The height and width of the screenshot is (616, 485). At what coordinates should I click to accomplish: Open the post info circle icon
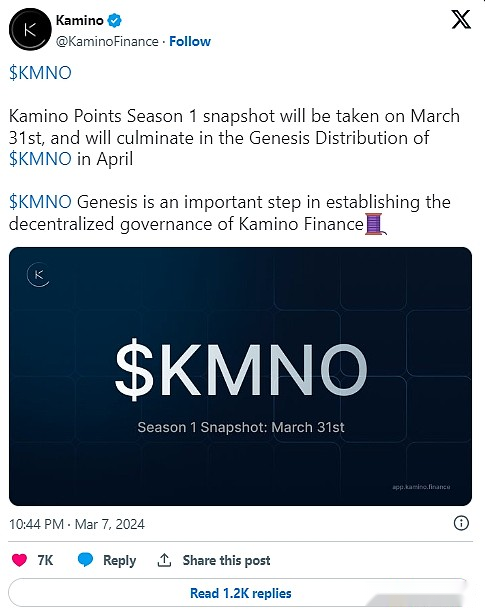(461, 523)
